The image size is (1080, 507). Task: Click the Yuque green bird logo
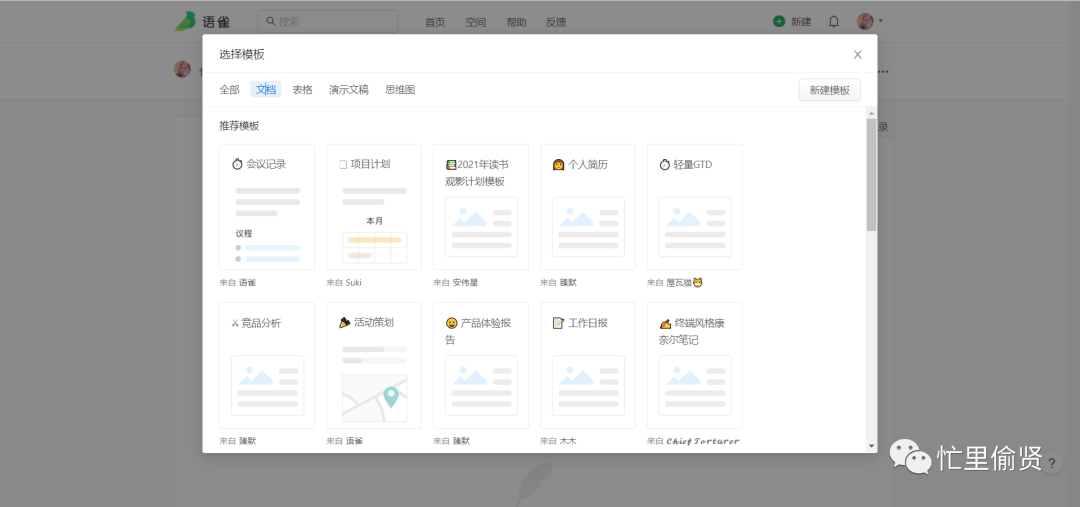pos(186,21)
